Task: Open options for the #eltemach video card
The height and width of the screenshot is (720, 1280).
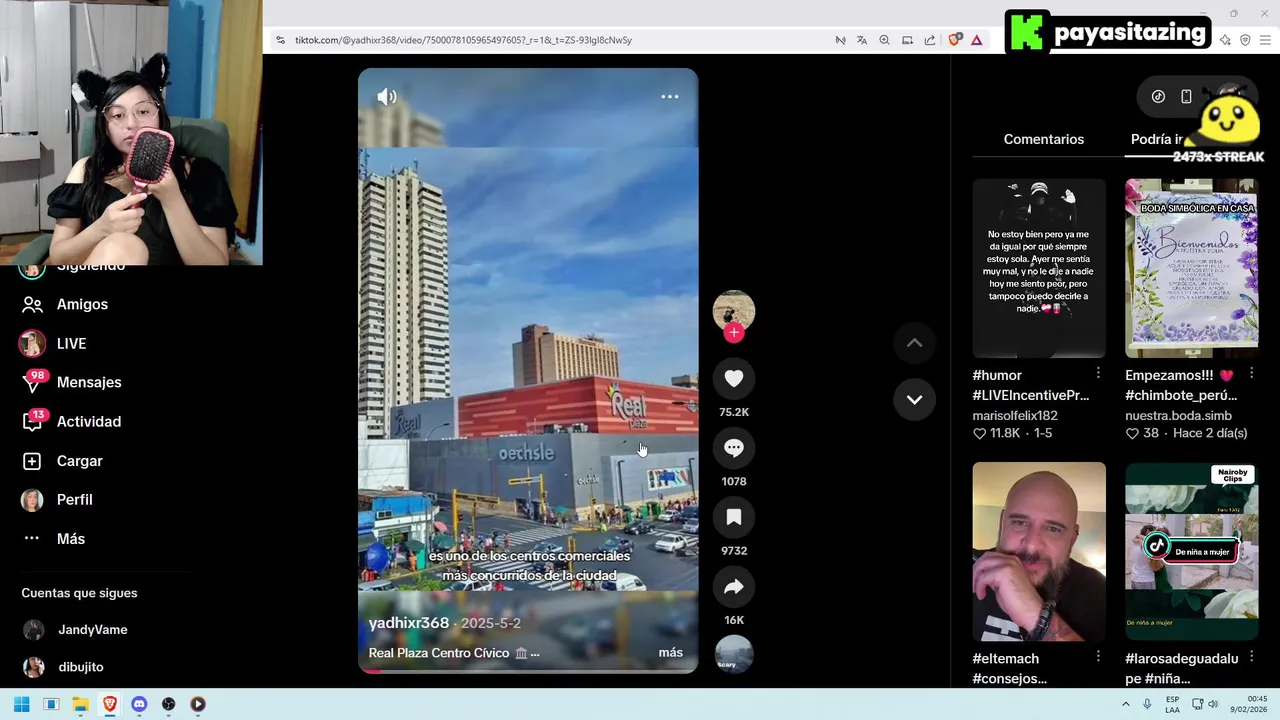Action: click(1098, 657)
